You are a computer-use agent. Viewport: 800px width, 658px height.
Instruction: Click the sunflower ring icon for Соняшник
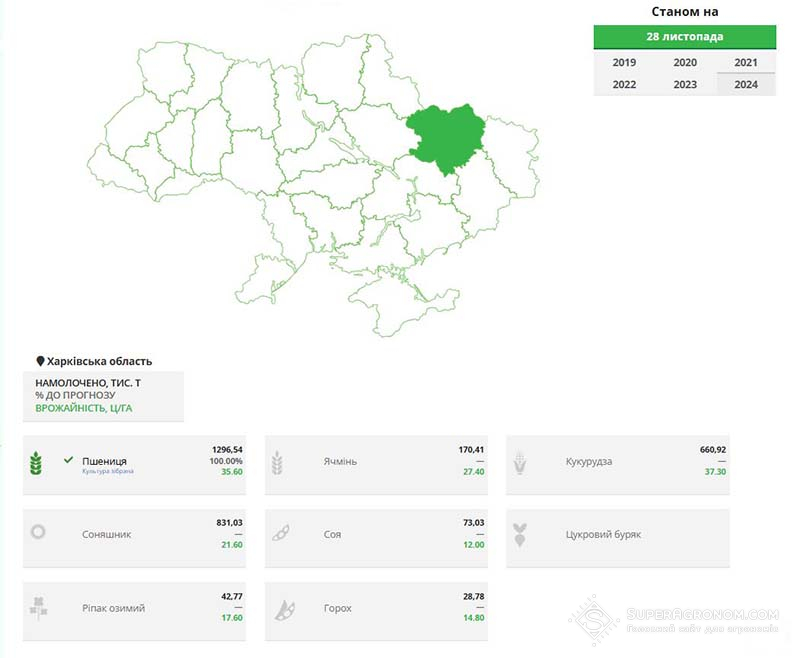tap(38, 532)
